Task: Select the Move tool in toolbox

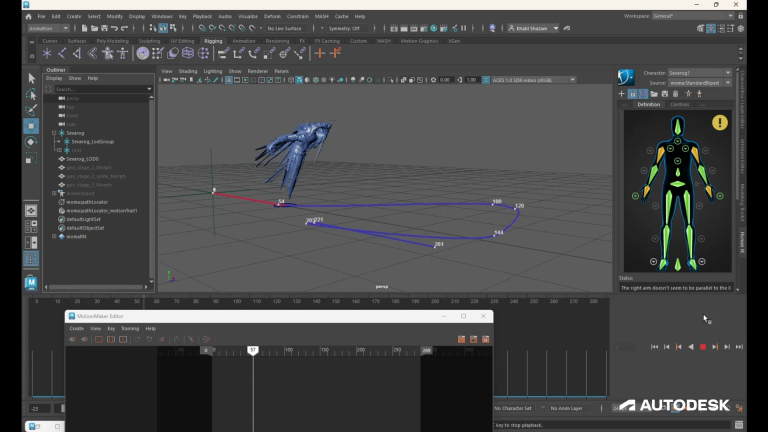Action: [31, 126]
